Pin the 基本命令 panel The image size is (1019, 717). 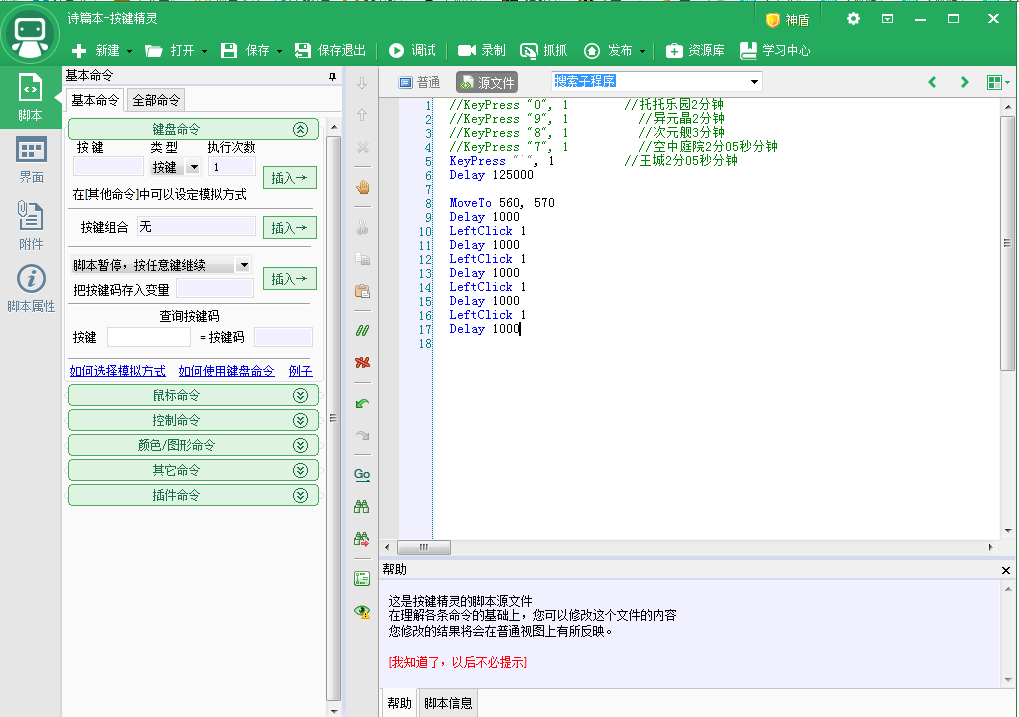[332, 77]
